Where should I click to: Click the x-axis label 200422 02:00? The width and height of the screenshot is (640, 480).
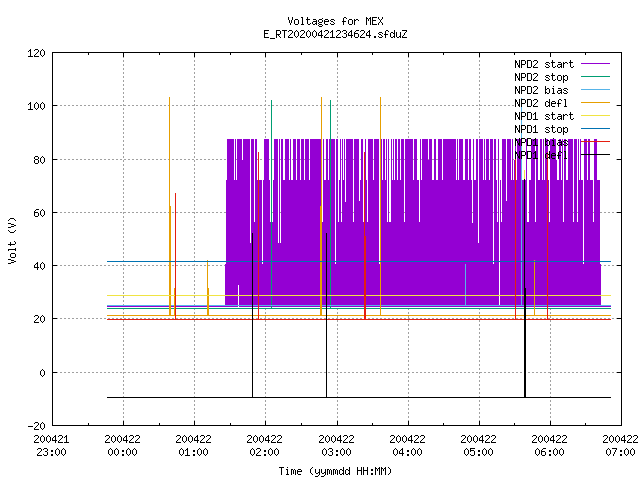pos(264,446)
